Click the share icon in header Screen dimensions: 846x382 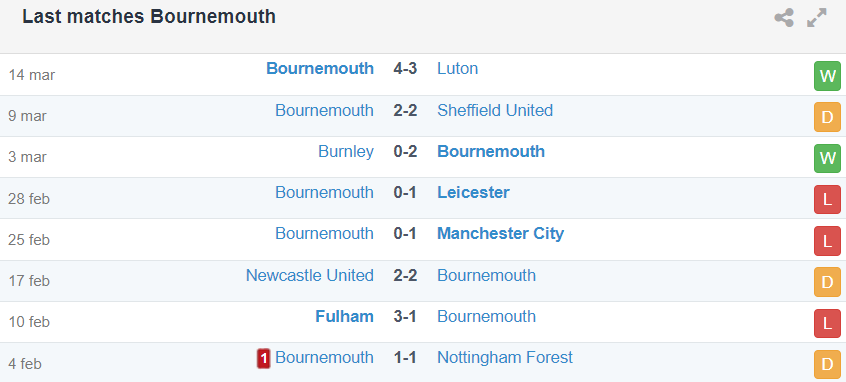[784, 18]
